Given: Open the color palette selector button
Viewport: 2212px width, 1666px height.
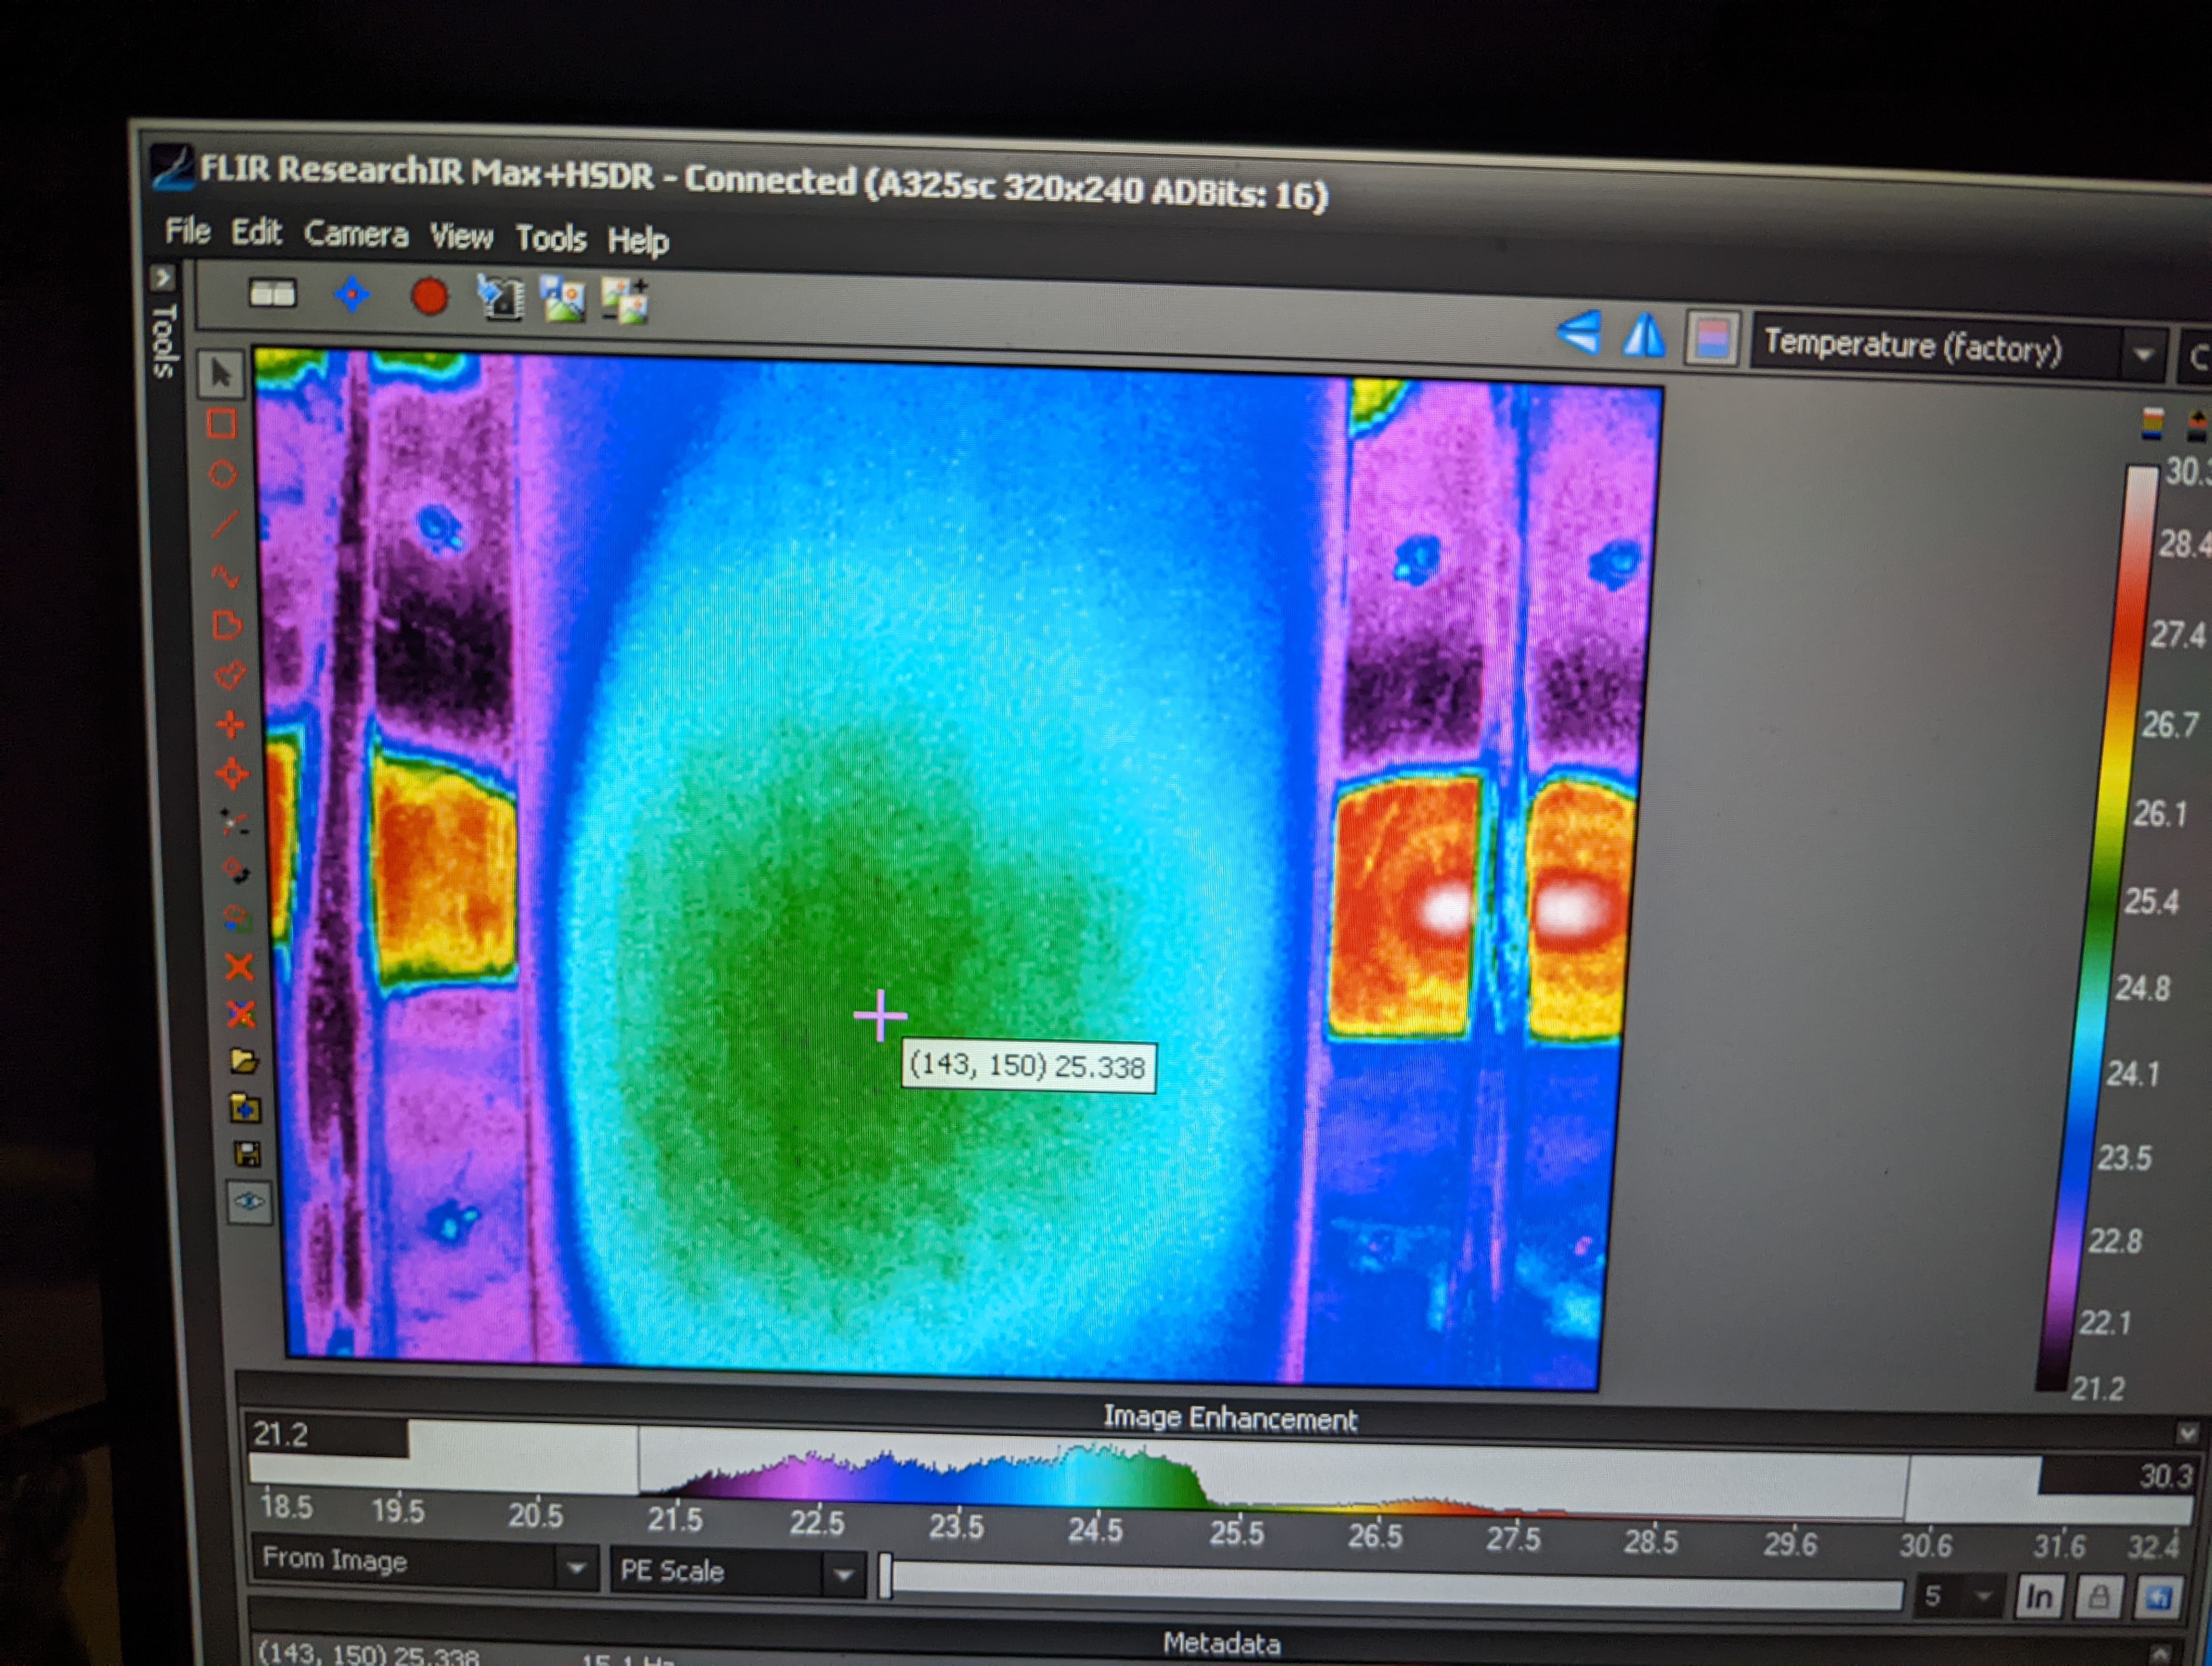Looking at the screenshot, I should 1713,339.
